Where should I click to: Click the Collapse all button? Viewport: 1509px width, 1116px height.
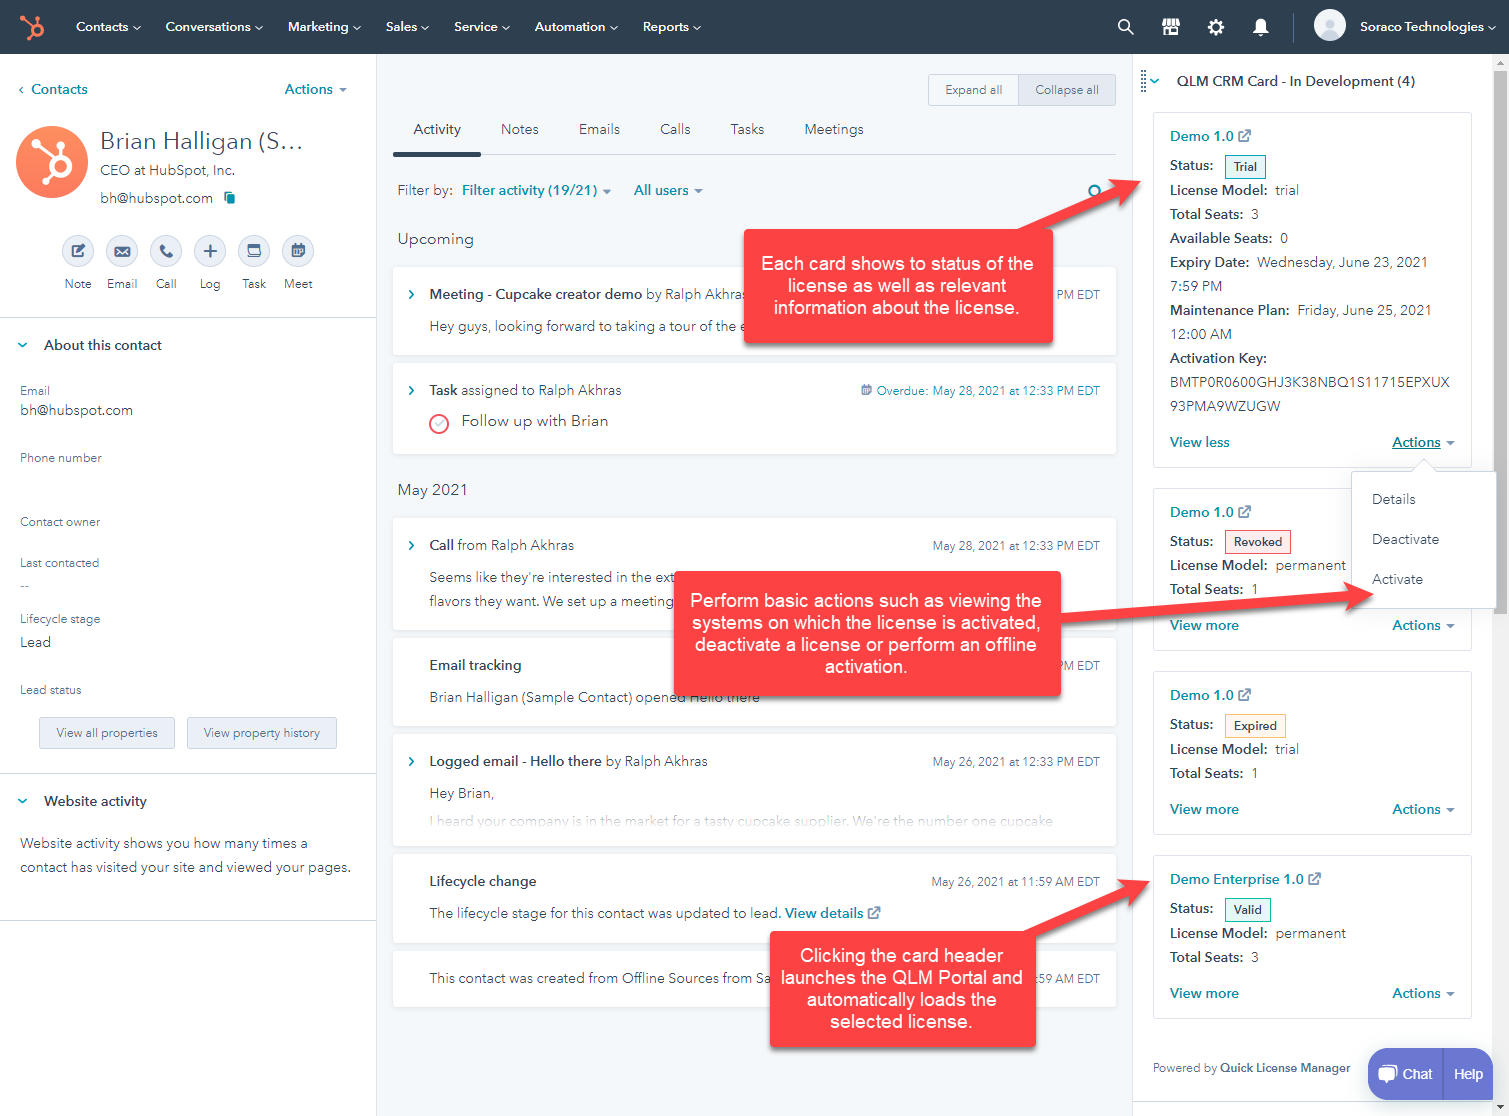(x=1067, y=90)
